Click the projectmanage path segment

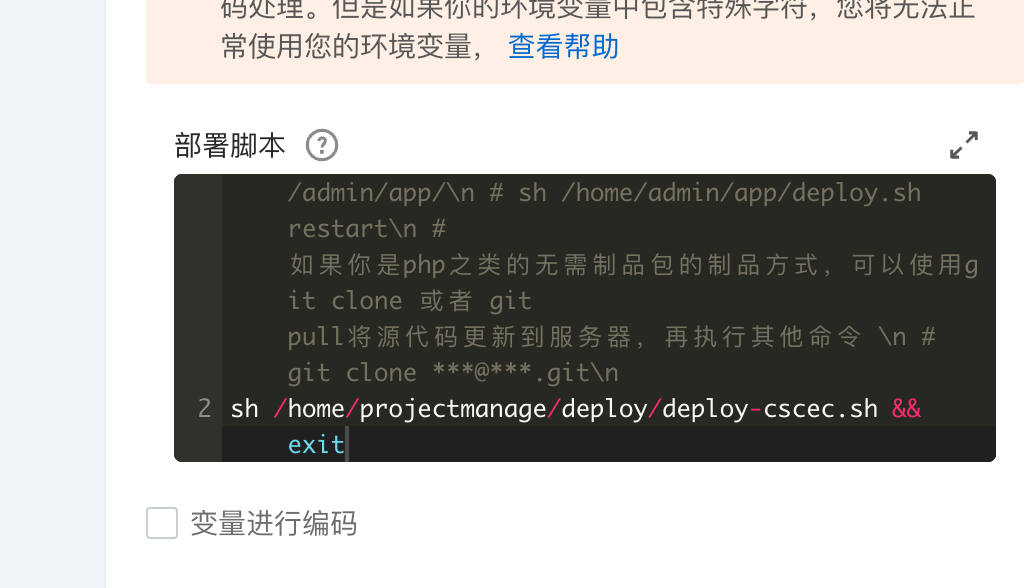[453, 409]
